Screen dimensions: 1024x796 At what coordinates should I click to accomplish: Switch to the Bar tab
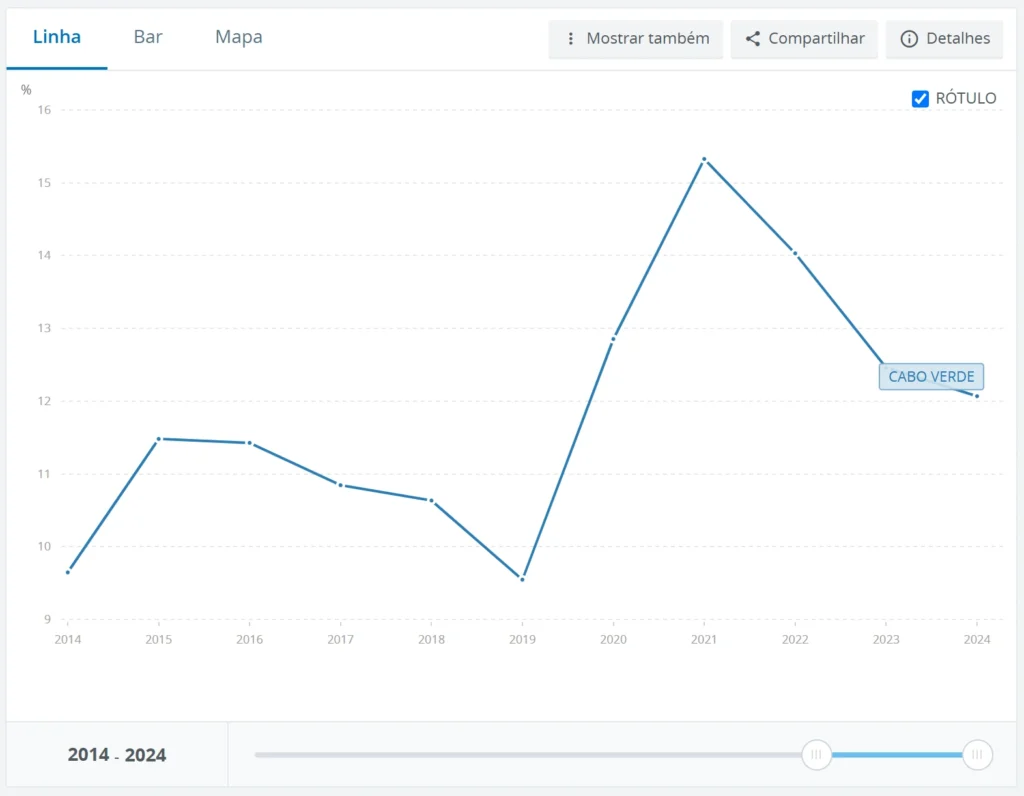pos(147,36)
